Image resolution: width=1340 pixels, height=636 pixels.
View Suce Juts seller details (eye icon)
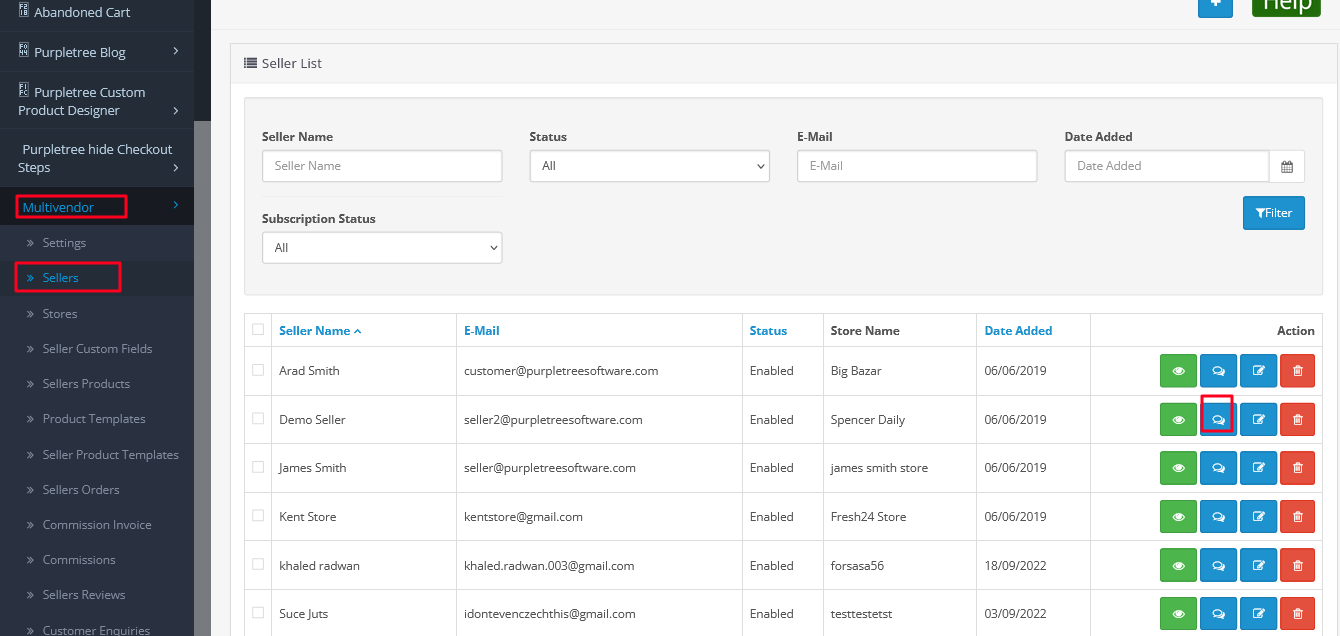coord(1179,614)
